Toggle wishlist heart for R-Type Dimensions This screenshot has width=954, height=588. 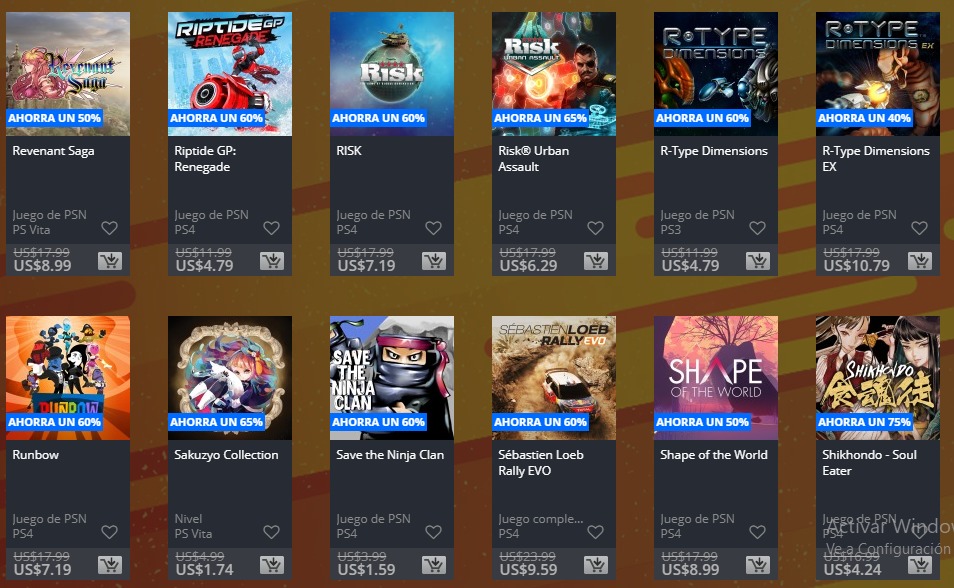[x=757, y=228]
